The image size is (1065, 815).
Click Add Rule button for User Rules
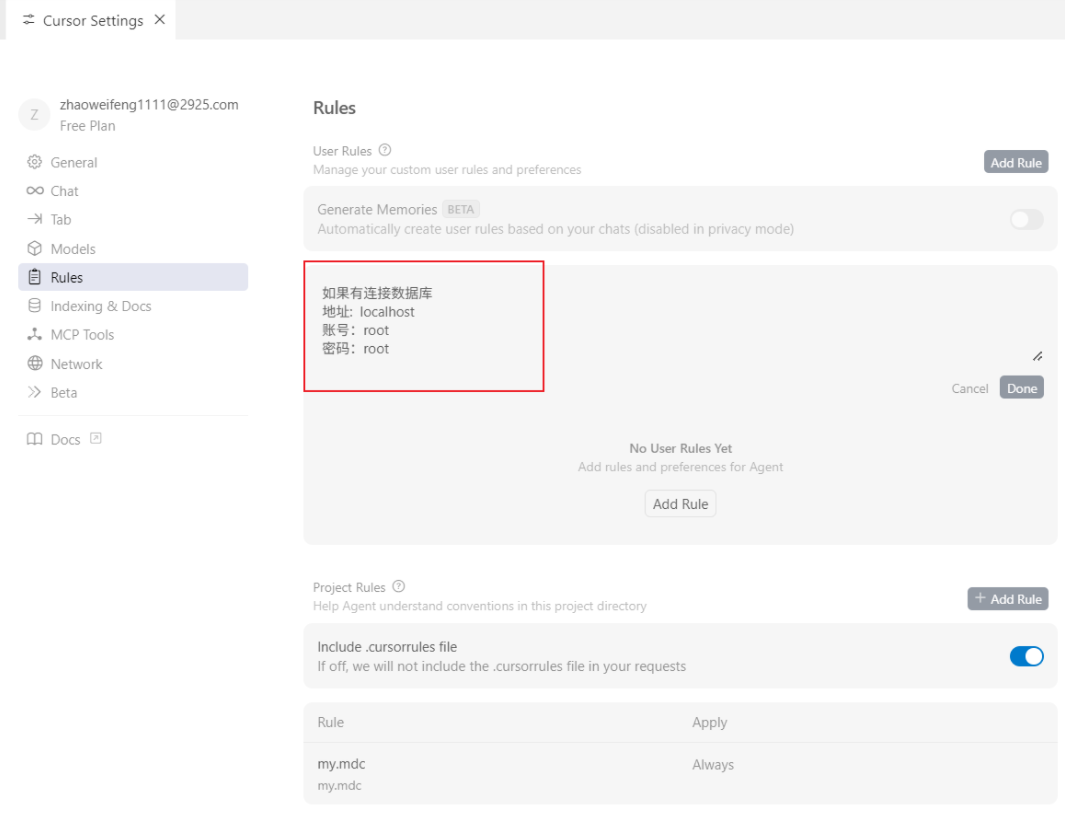(1016, 162)
